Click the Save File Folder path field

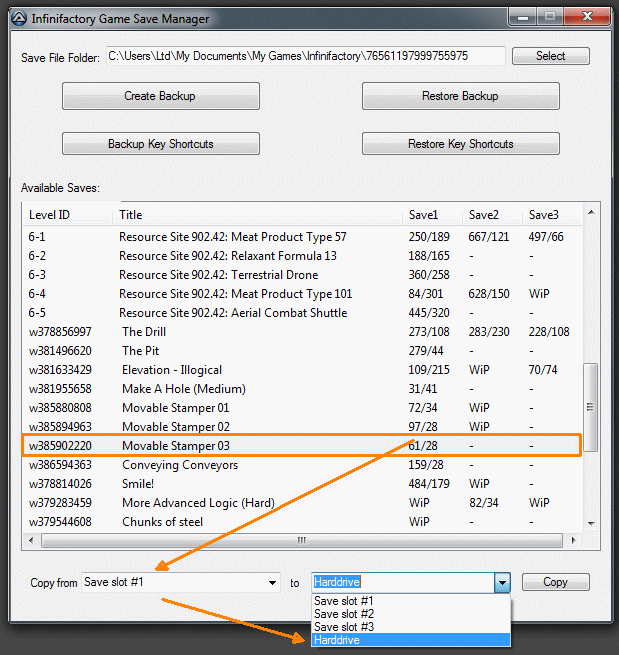click(x=305, y=56)
